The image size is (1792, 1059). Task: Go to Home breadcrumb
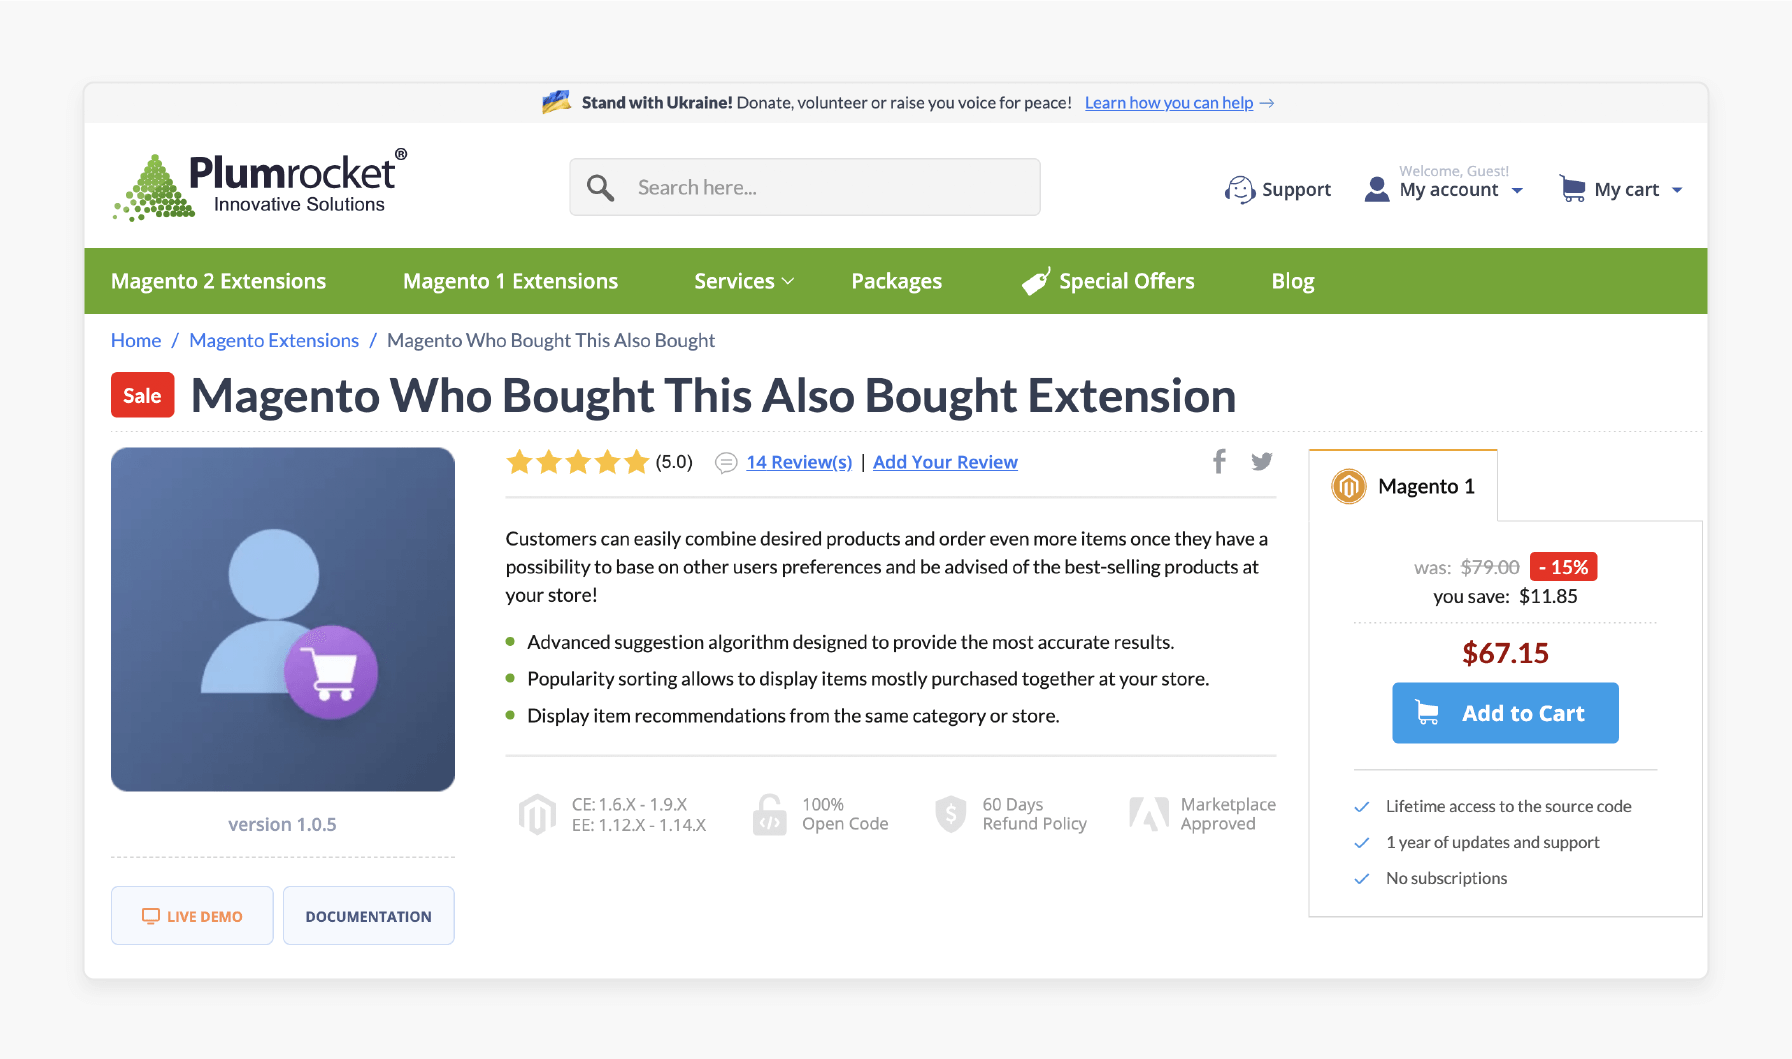[136, 340]
